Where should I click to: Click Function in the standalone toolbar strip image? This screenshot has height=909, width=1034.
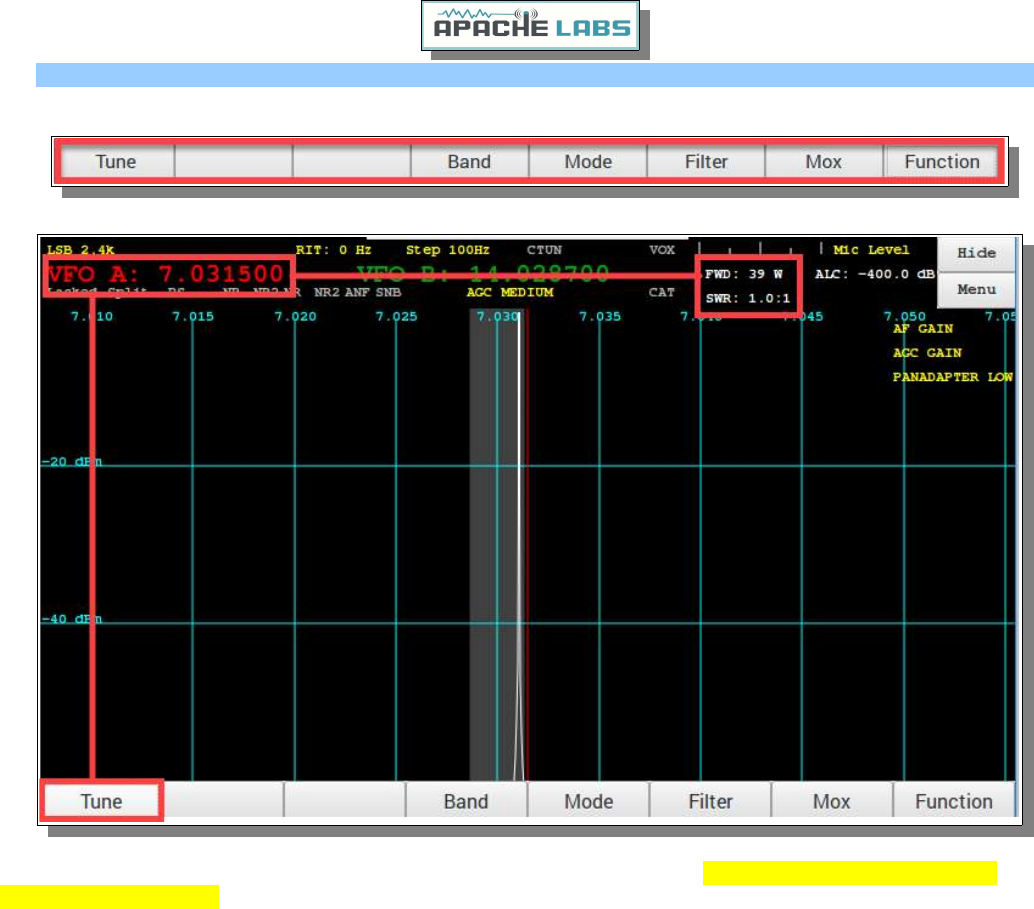(942, 162)
